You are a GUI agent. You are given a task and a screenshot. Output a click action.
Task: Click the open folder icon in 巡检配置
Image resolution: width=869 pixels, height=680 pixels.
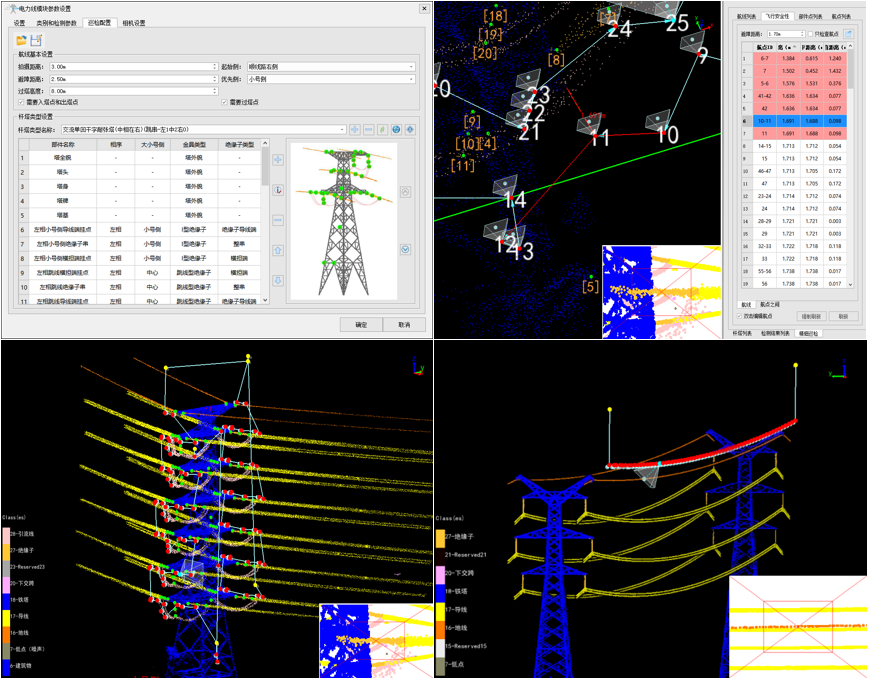[x=20, y=39]
